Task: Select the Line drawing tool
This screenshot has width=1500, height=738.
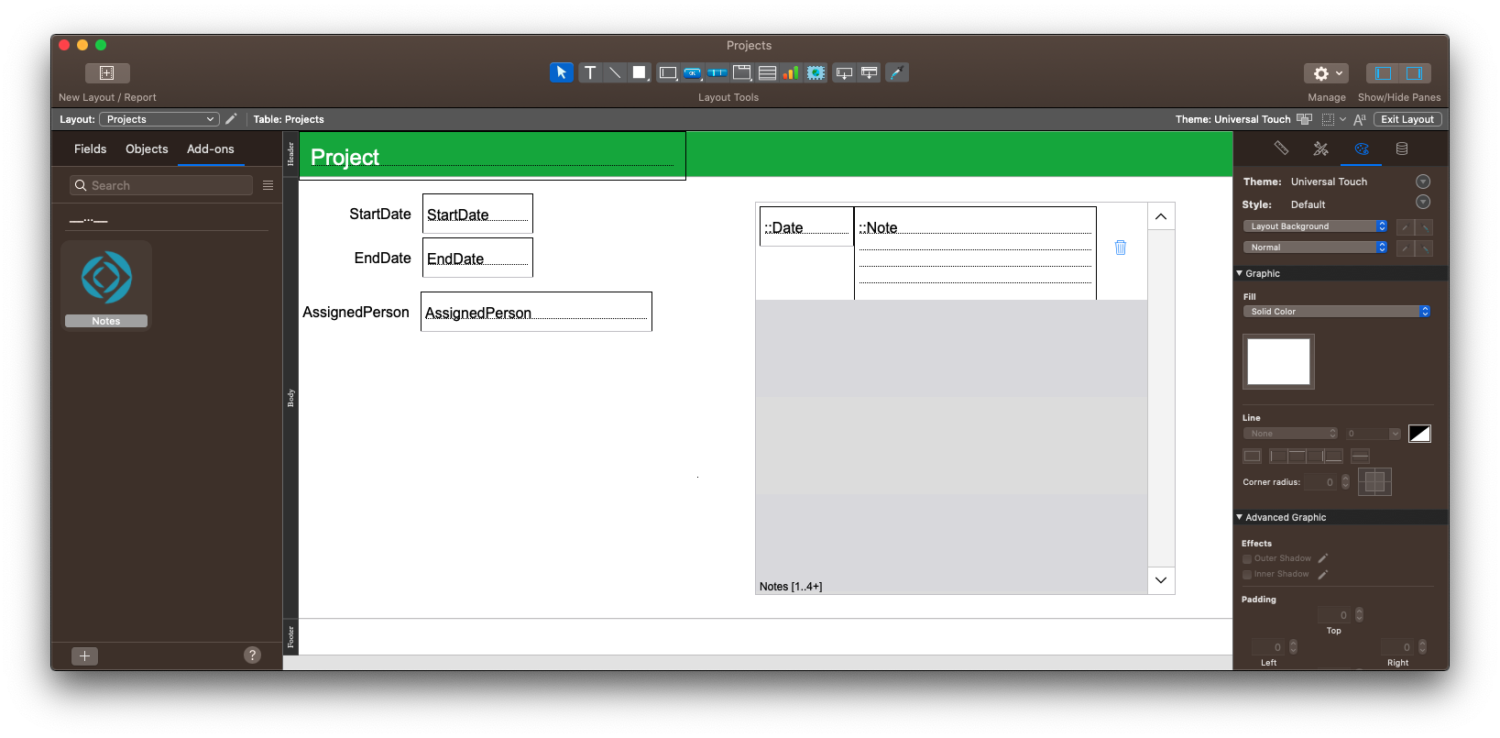Action: click(615, 72)
